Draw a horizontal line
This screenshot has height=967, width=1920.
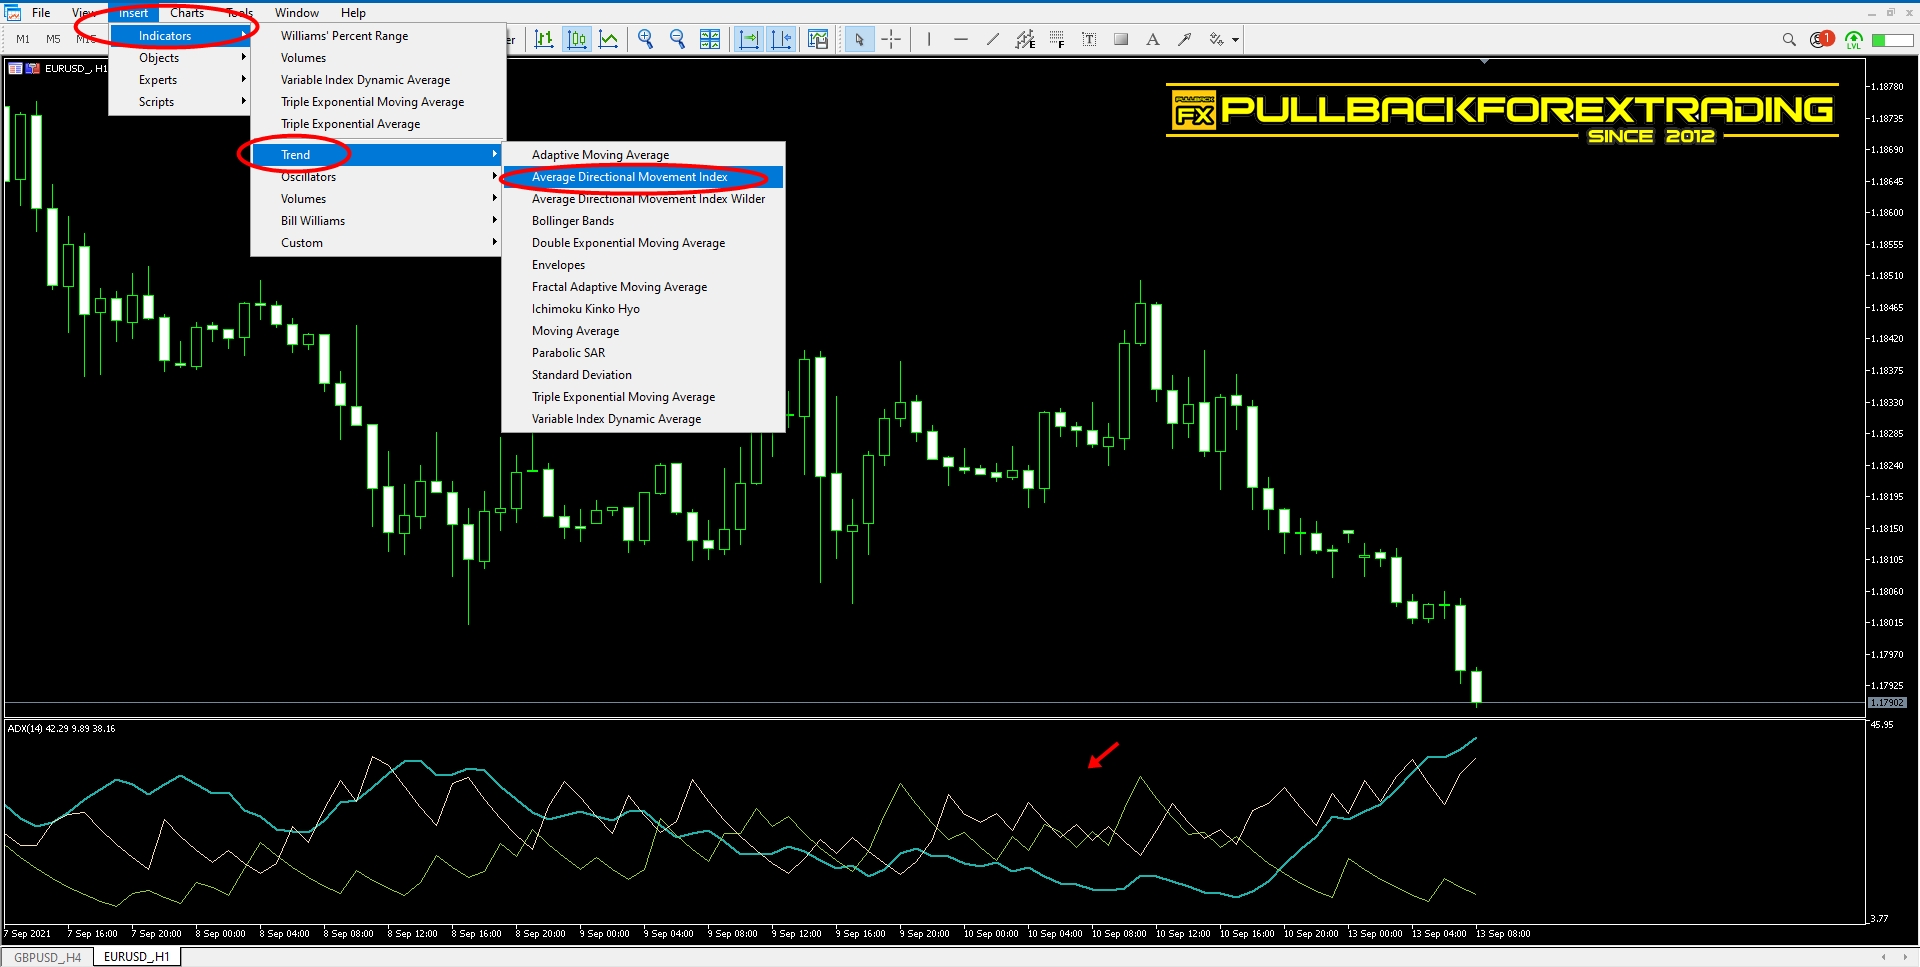pyautogui.click(x=961, y=39)
